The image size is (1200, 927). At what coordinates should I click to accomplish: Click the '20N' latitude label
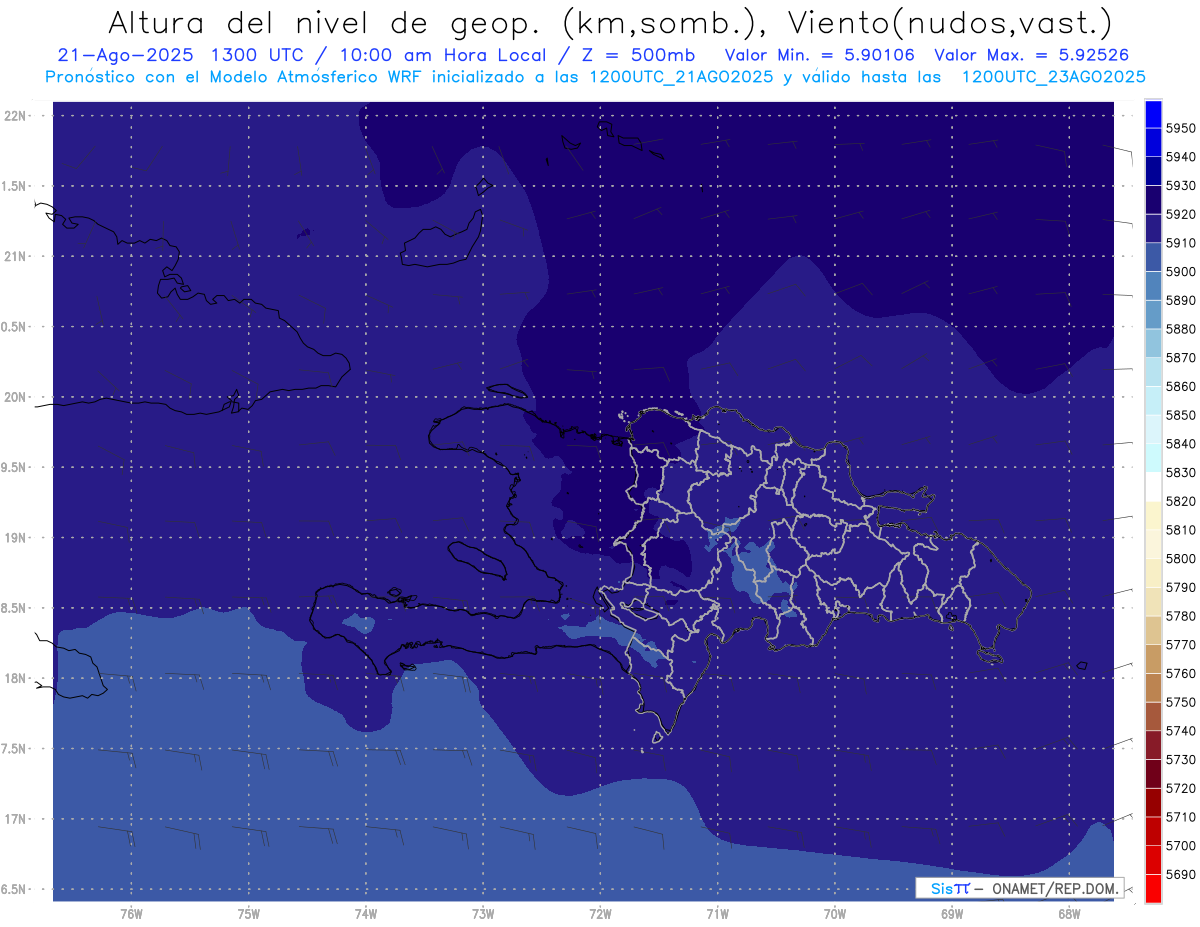pyautogui.click(x=17, y=398)
